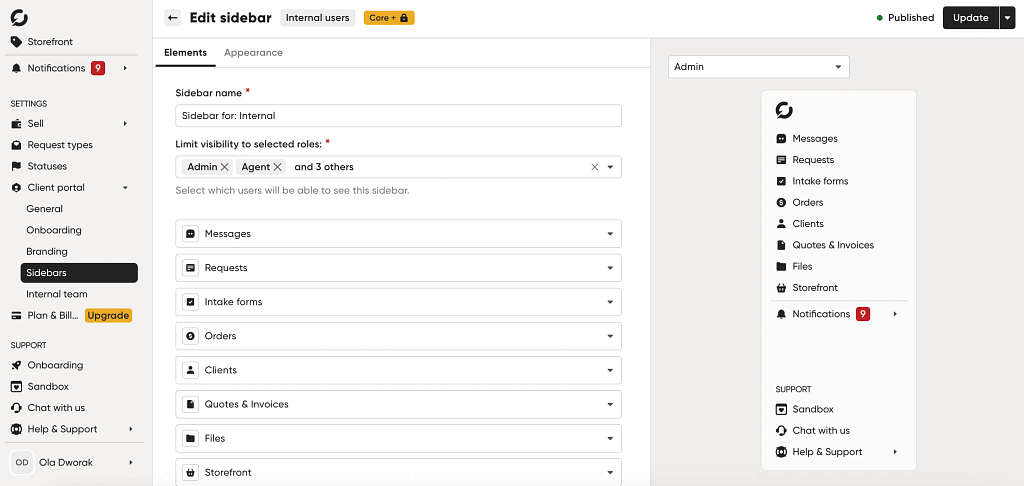This screenshot has height=486, width=1024.
Task: Click the Messages icon in the elements list
Action: (x=191, y=233)
